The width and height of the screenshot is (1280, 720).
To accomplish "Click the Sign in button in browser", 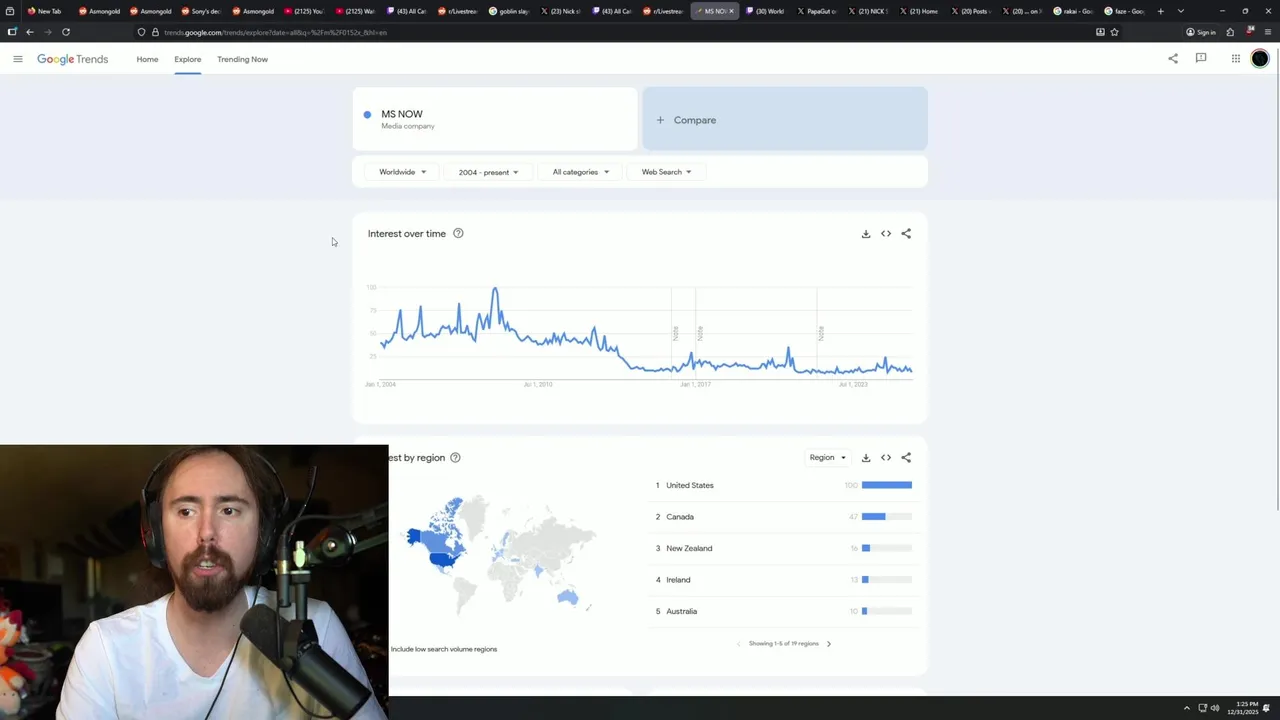I will 1201,32.
